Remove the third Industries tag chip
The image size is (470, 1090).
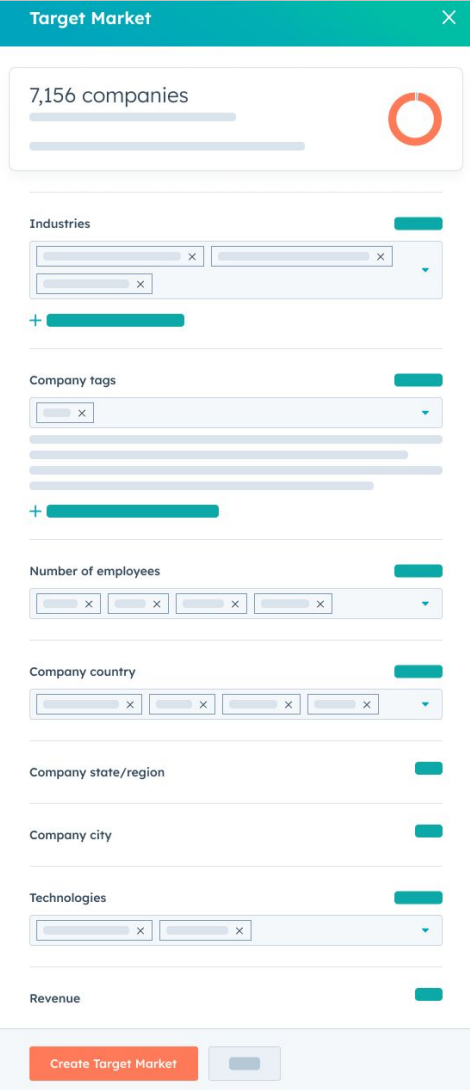(140, 284)
